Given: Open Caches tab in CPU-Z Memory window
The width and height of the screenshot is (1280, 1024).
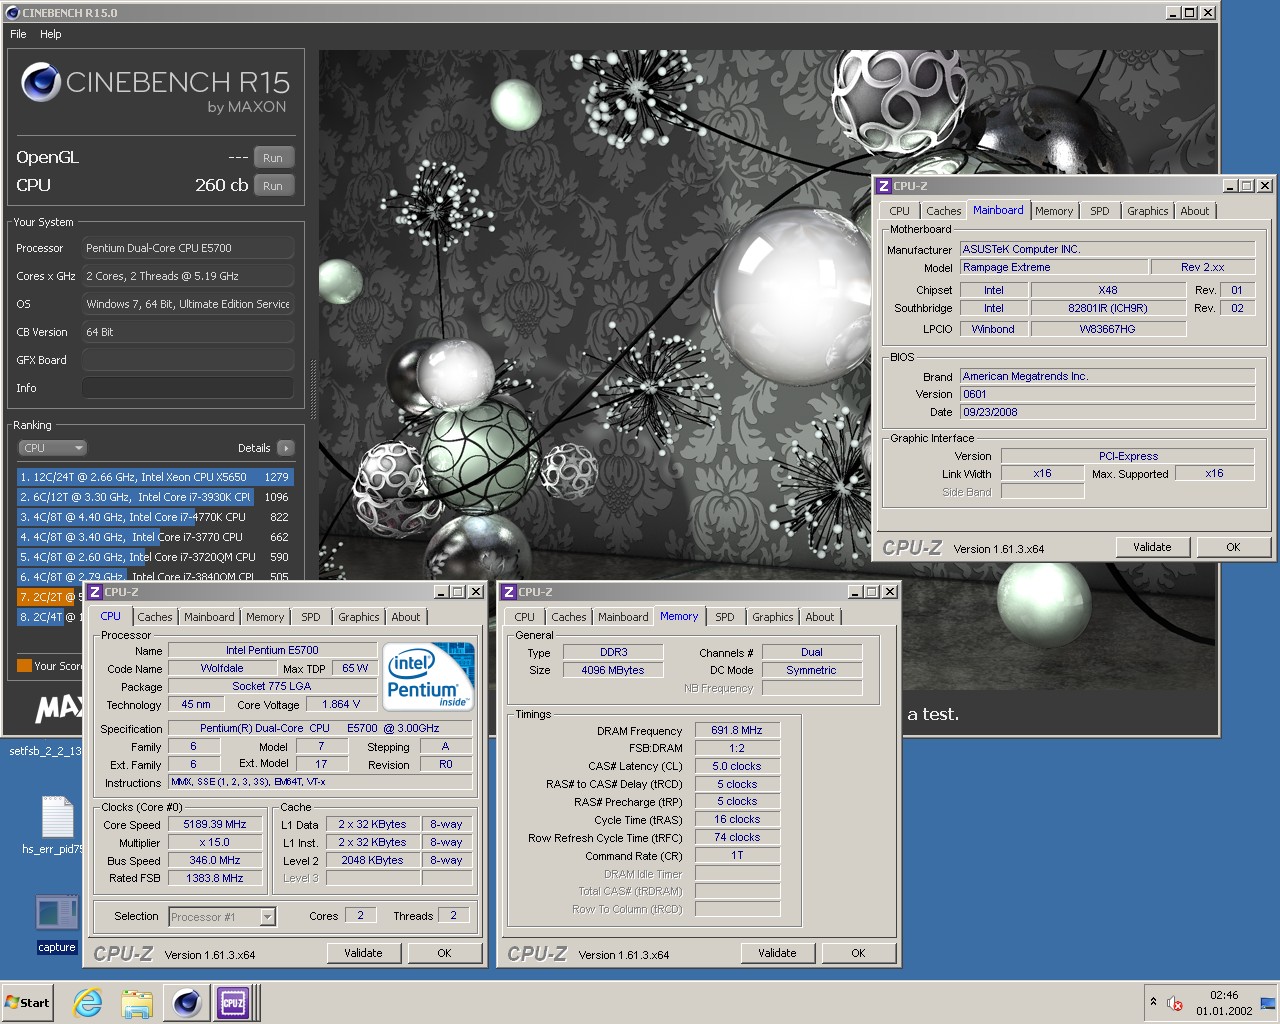Looking at the screenshot, I should click(569, 617).
